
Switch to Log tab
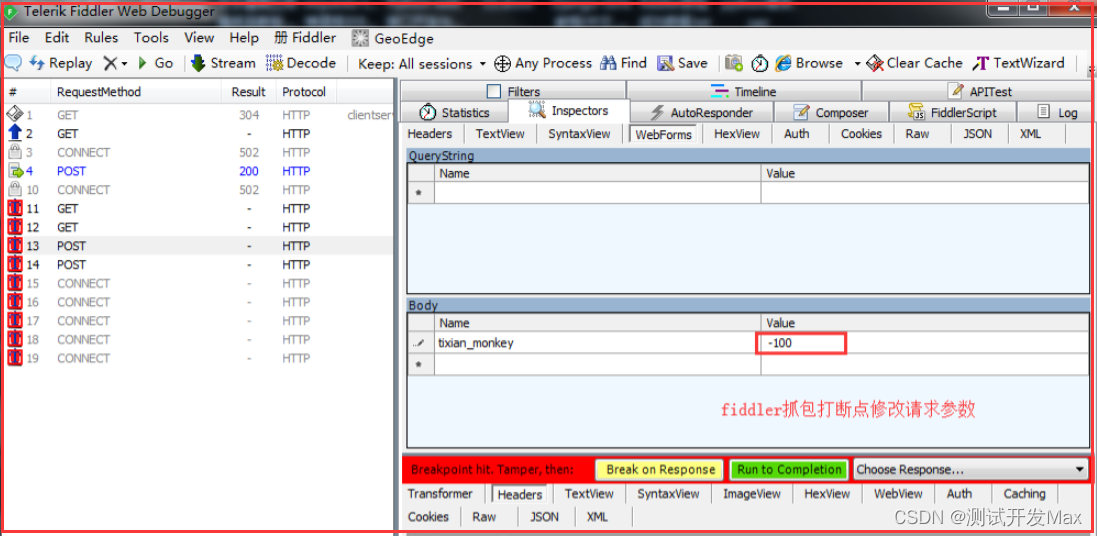(x=1056, y=112)
